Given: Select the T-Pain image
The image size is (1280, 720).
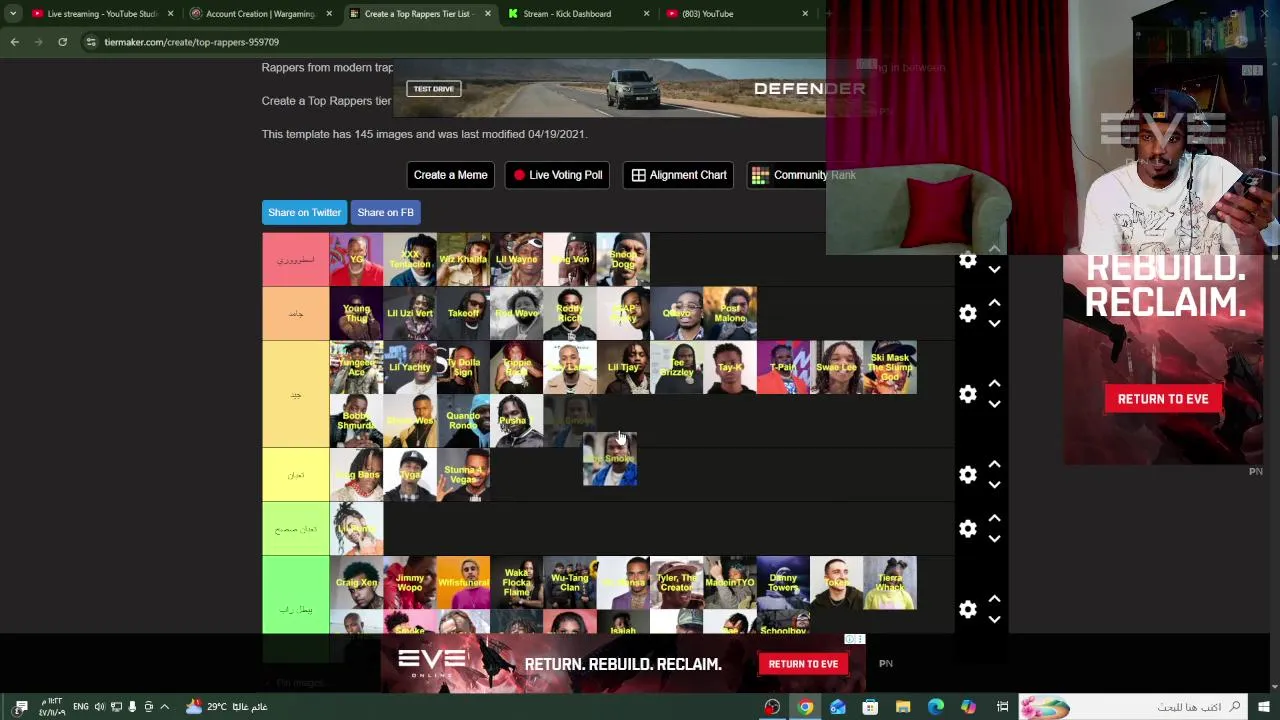Looking at the screenshot, I should click(x=783, y=367).
